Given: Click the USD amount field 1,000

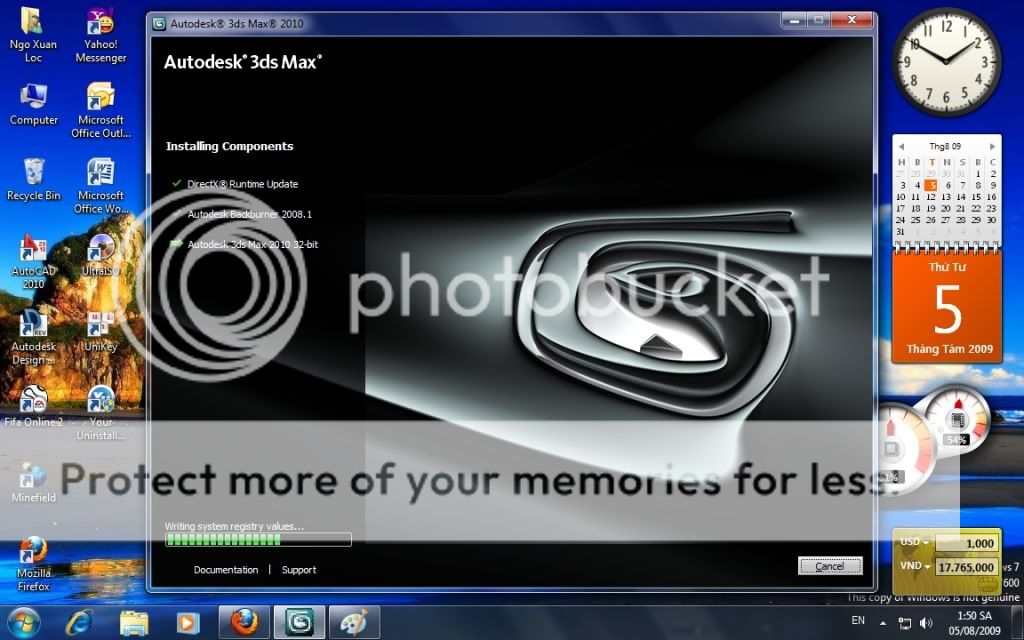Looking at the screenshot, I should coord(966,543).
